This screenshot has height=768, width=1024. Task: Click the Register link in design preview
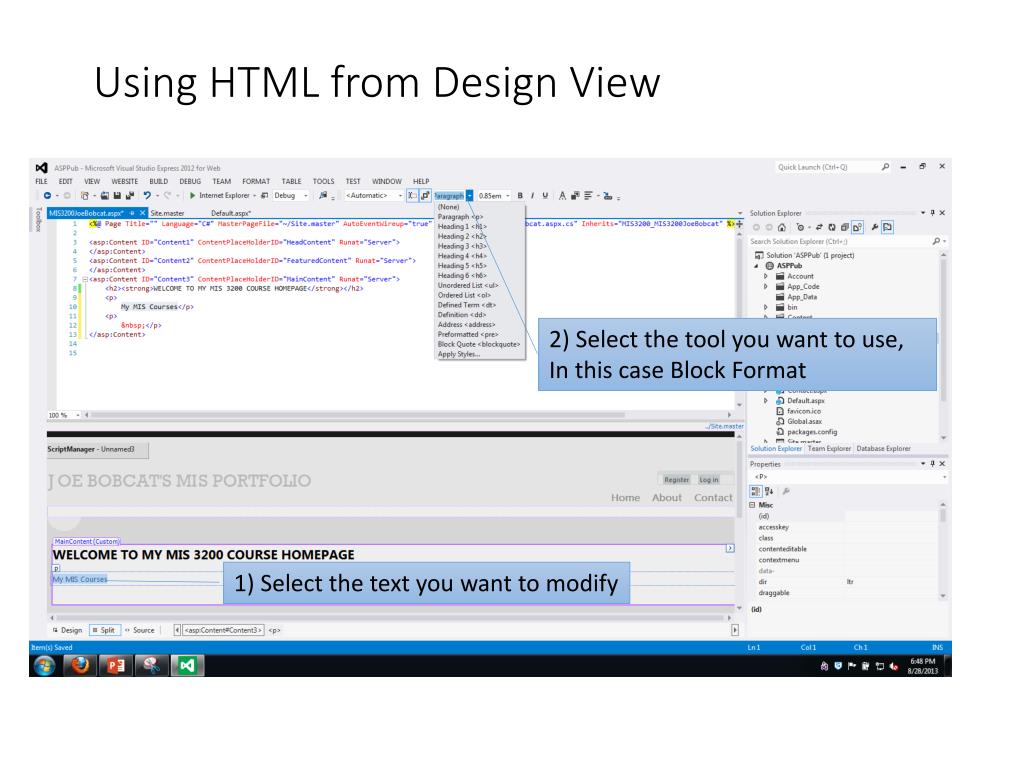[677, 480]
